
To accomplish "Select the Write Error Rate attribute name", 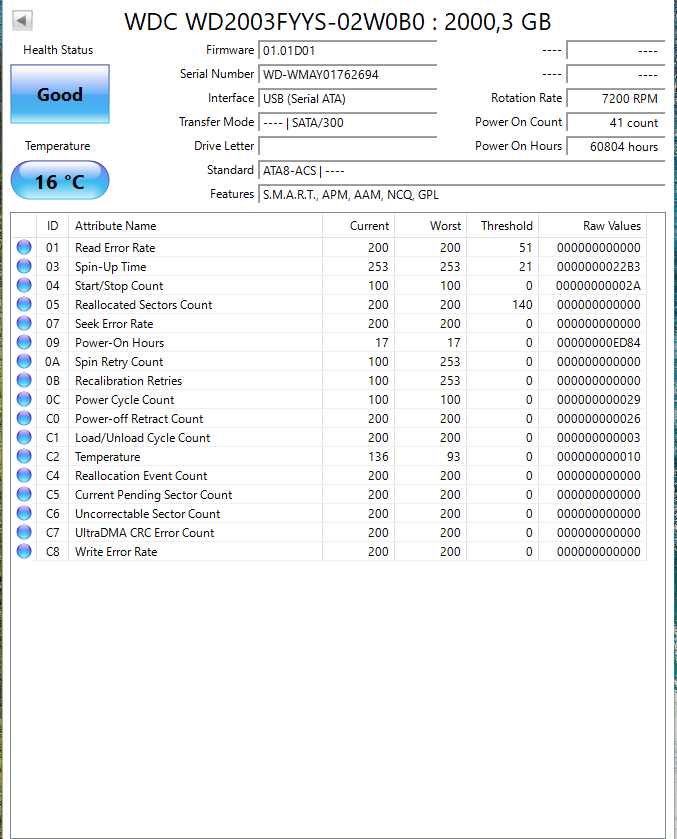I will pyautogui.click(x=116, y=552).
